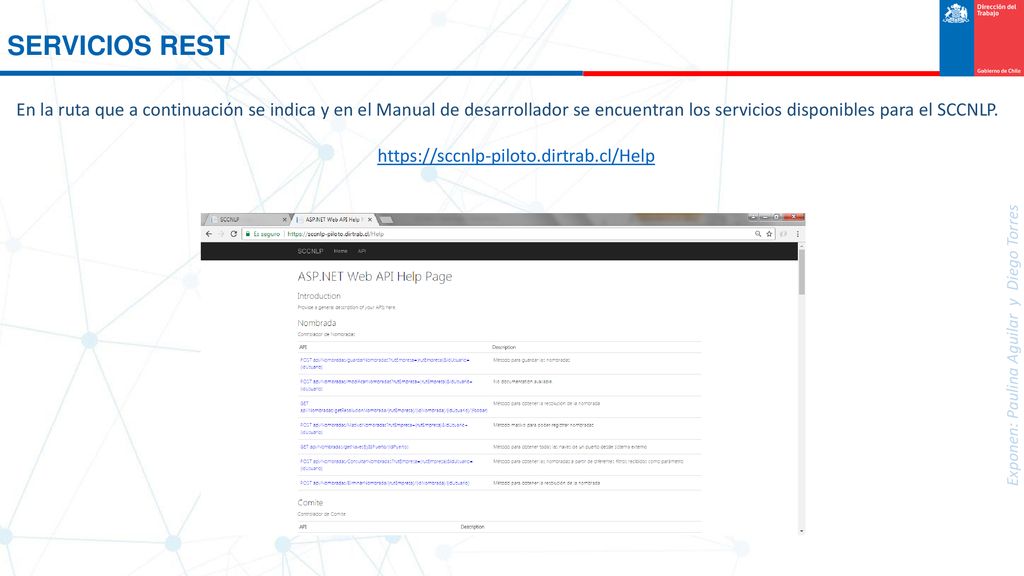1024x576 pixels.
Task: Open the POST guardarNombradas API link
Action: pos(385,363)
